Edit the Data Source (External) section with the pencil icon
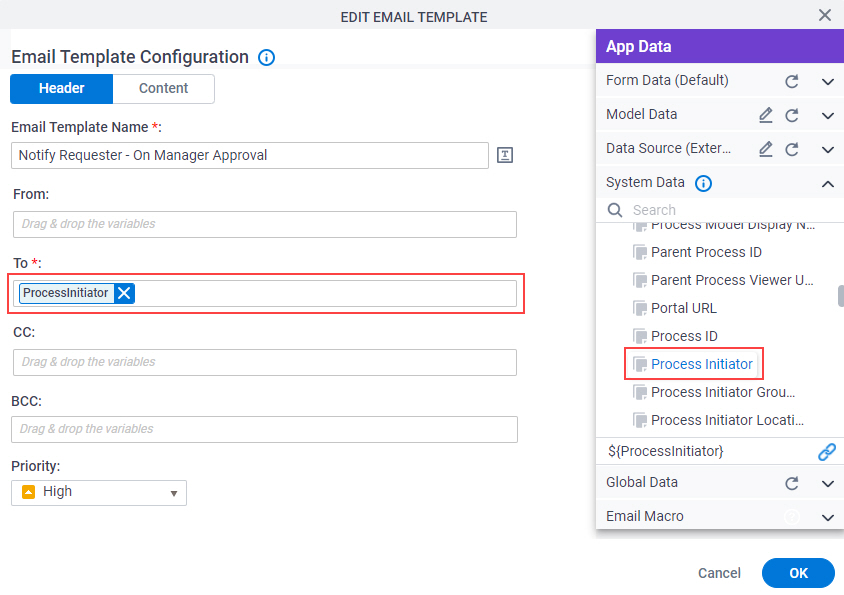The image size is (844, 595). click(x=765, y=149)
